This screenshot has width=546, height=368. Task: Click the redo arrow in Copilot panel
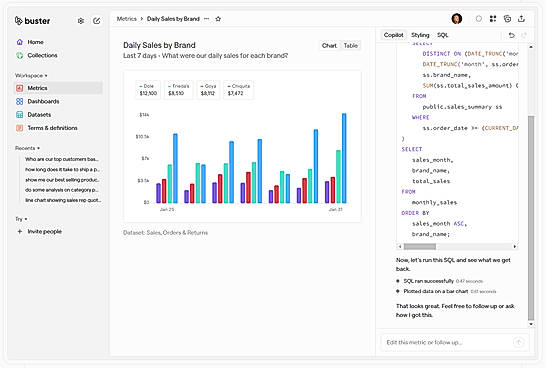point(523,35)
